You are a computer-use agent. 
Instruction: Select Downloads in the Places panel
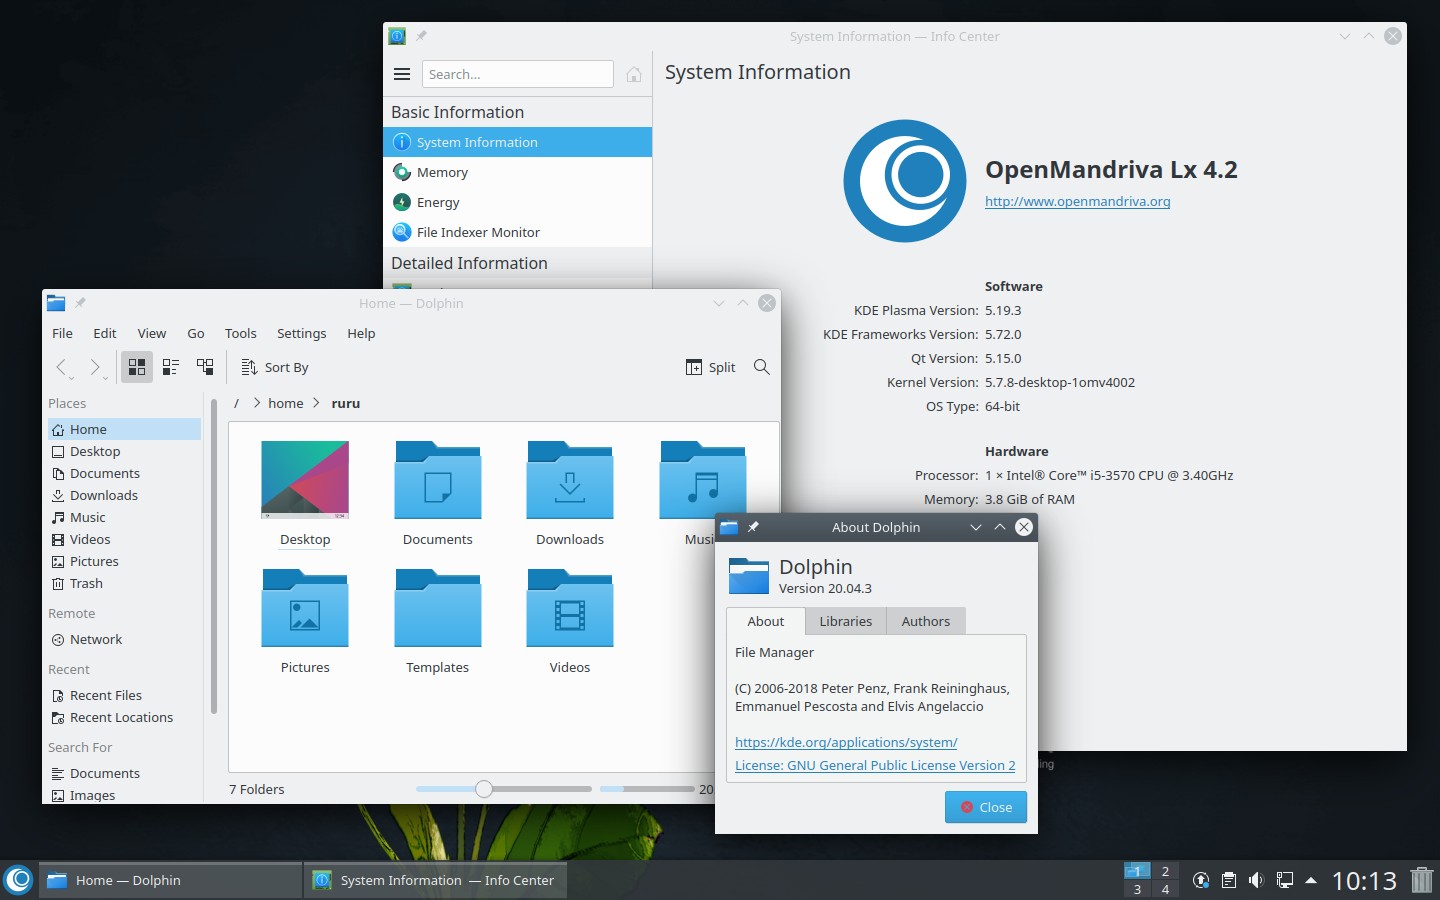point(124,495)
